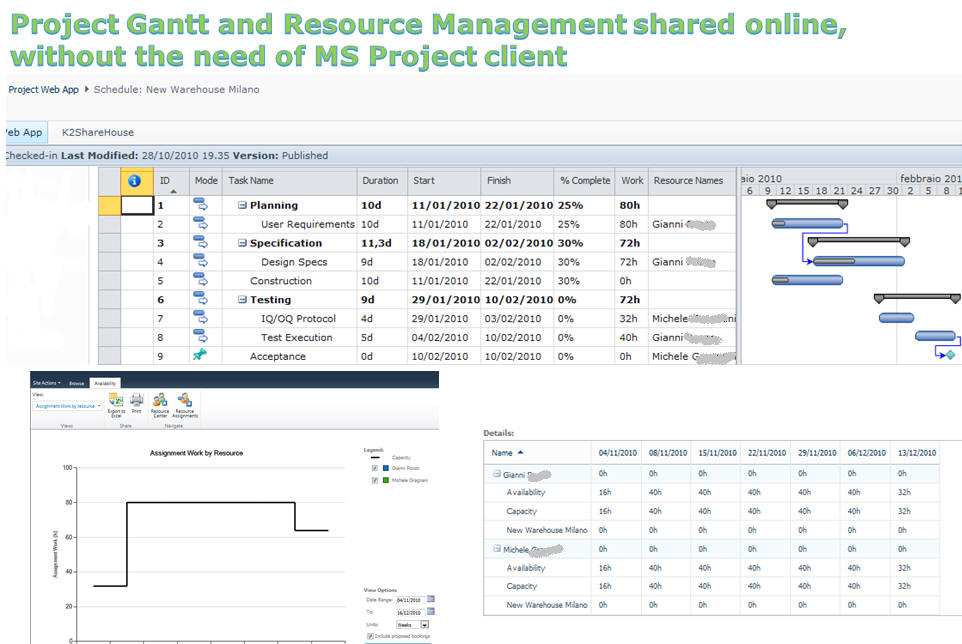Viewport: 962px width, 644px height.
Task: Select the Availability ribbon tab
Action: (x=105, y=383)
